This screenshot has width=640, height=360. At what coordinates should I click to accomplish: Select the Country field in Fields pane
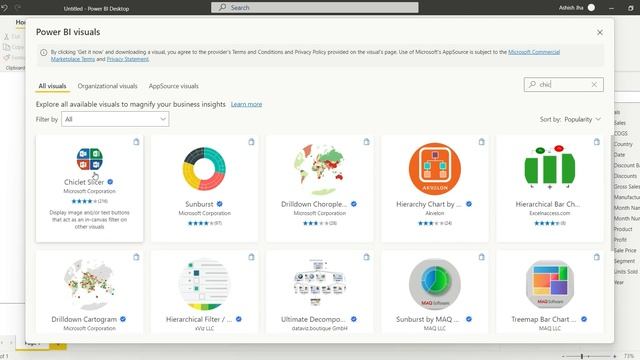[x=623, y=144]
